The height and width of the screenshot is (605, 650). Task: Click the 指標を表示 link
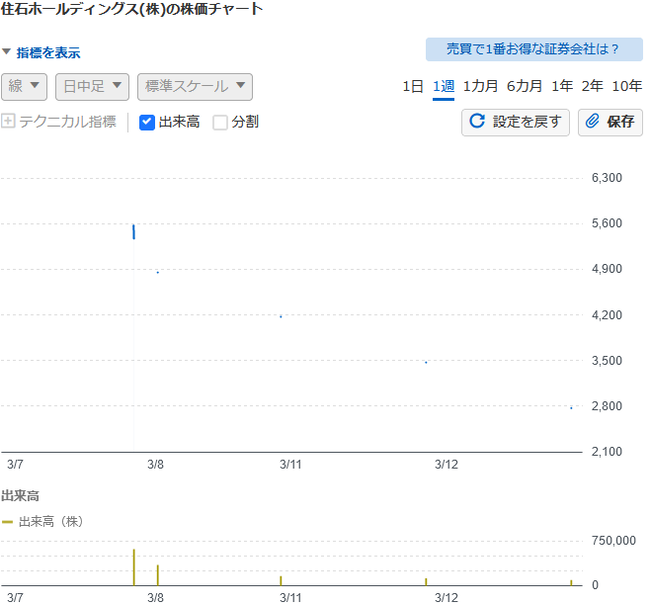click(49, 53)
